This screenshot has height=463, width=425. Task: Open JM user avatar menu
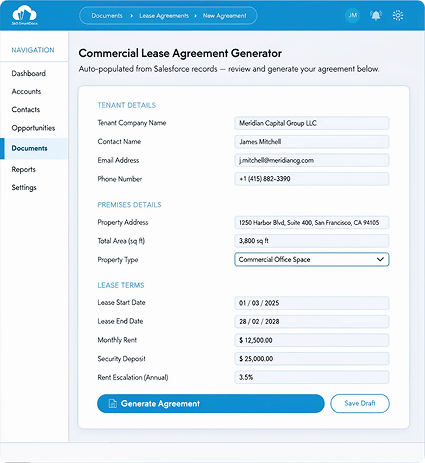(353, 15)
